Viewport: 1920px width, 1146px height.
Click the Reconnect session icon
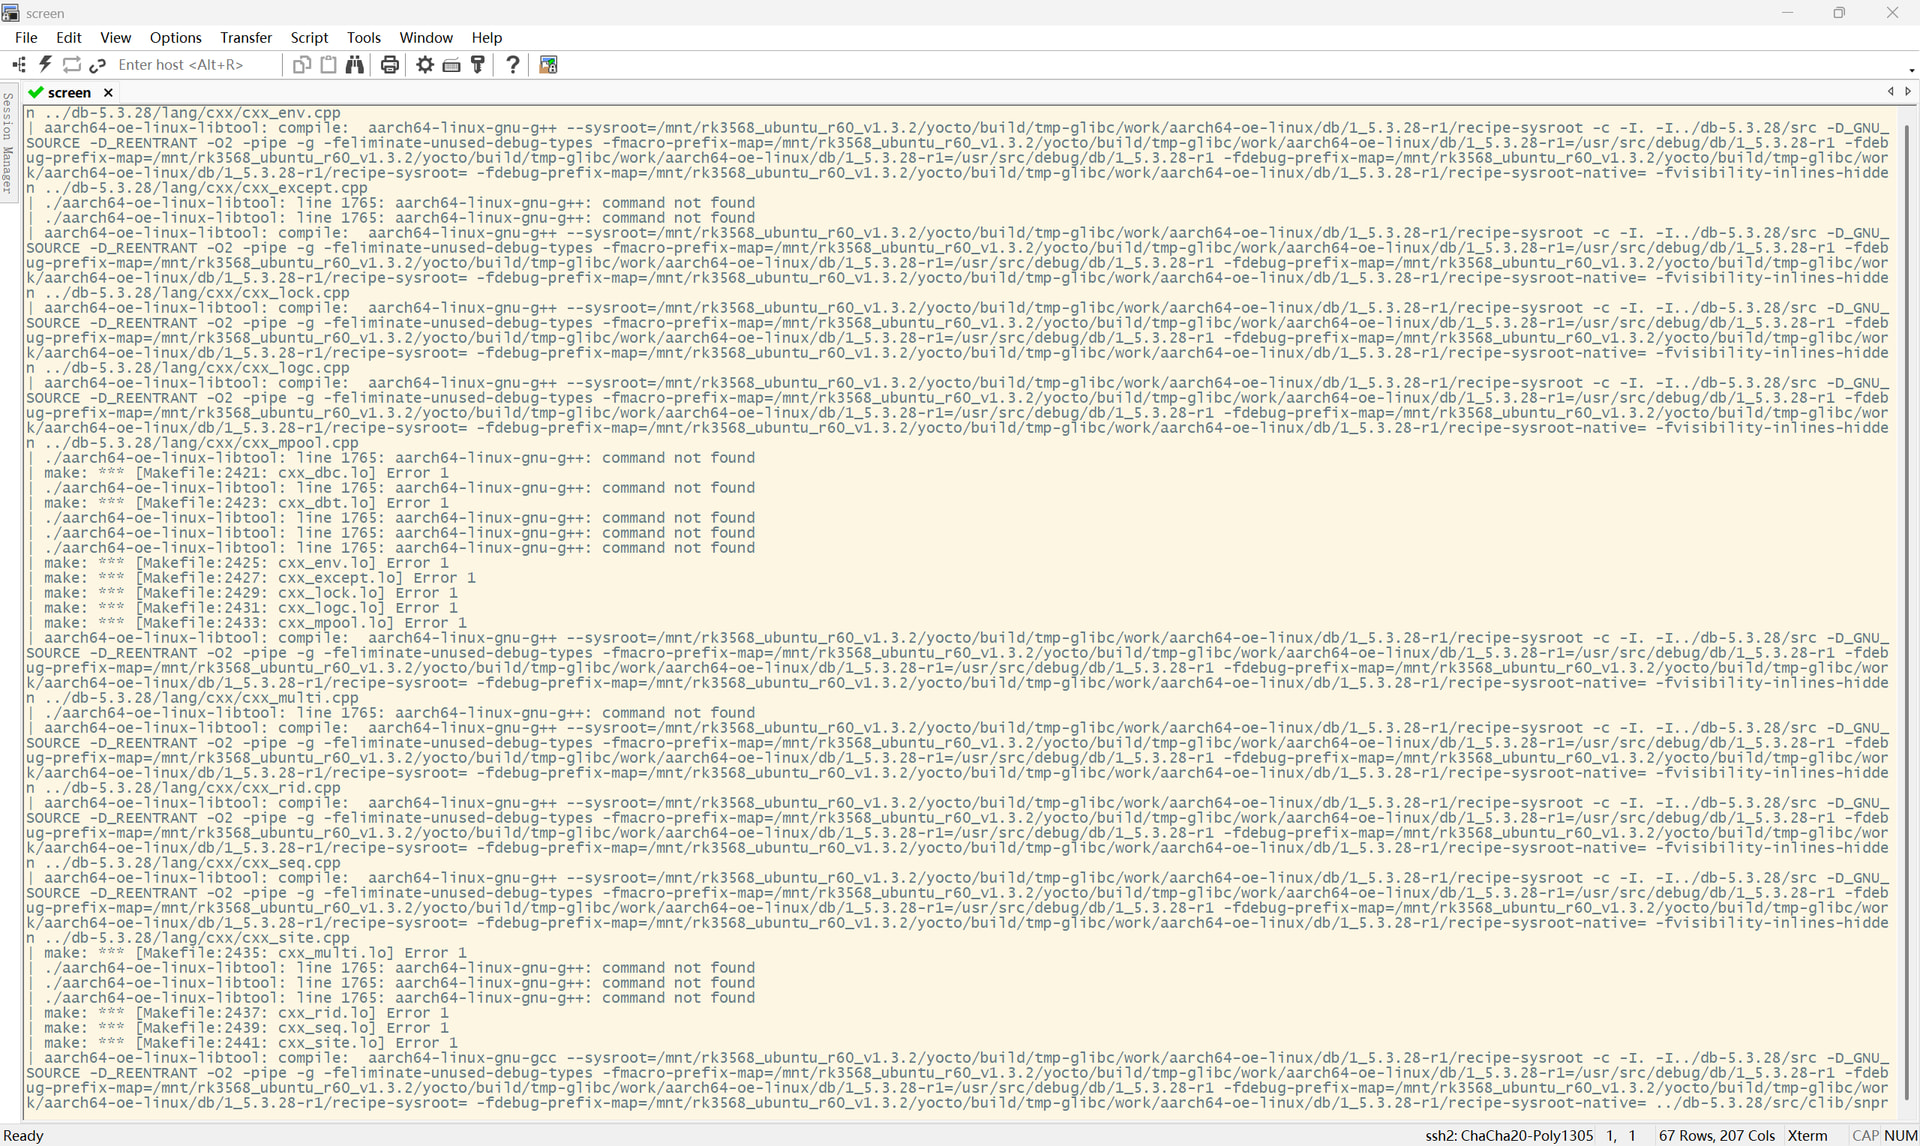[71, 65]
